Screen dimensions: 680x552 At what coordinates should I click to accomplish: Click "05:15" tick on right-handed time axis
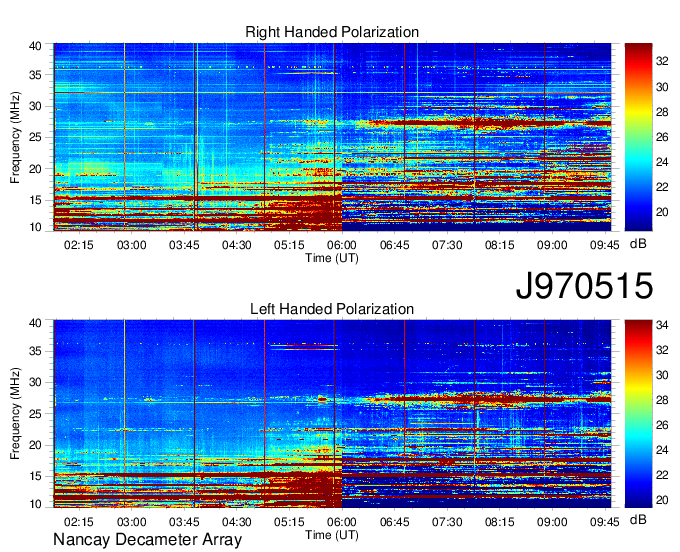point(289,245)
